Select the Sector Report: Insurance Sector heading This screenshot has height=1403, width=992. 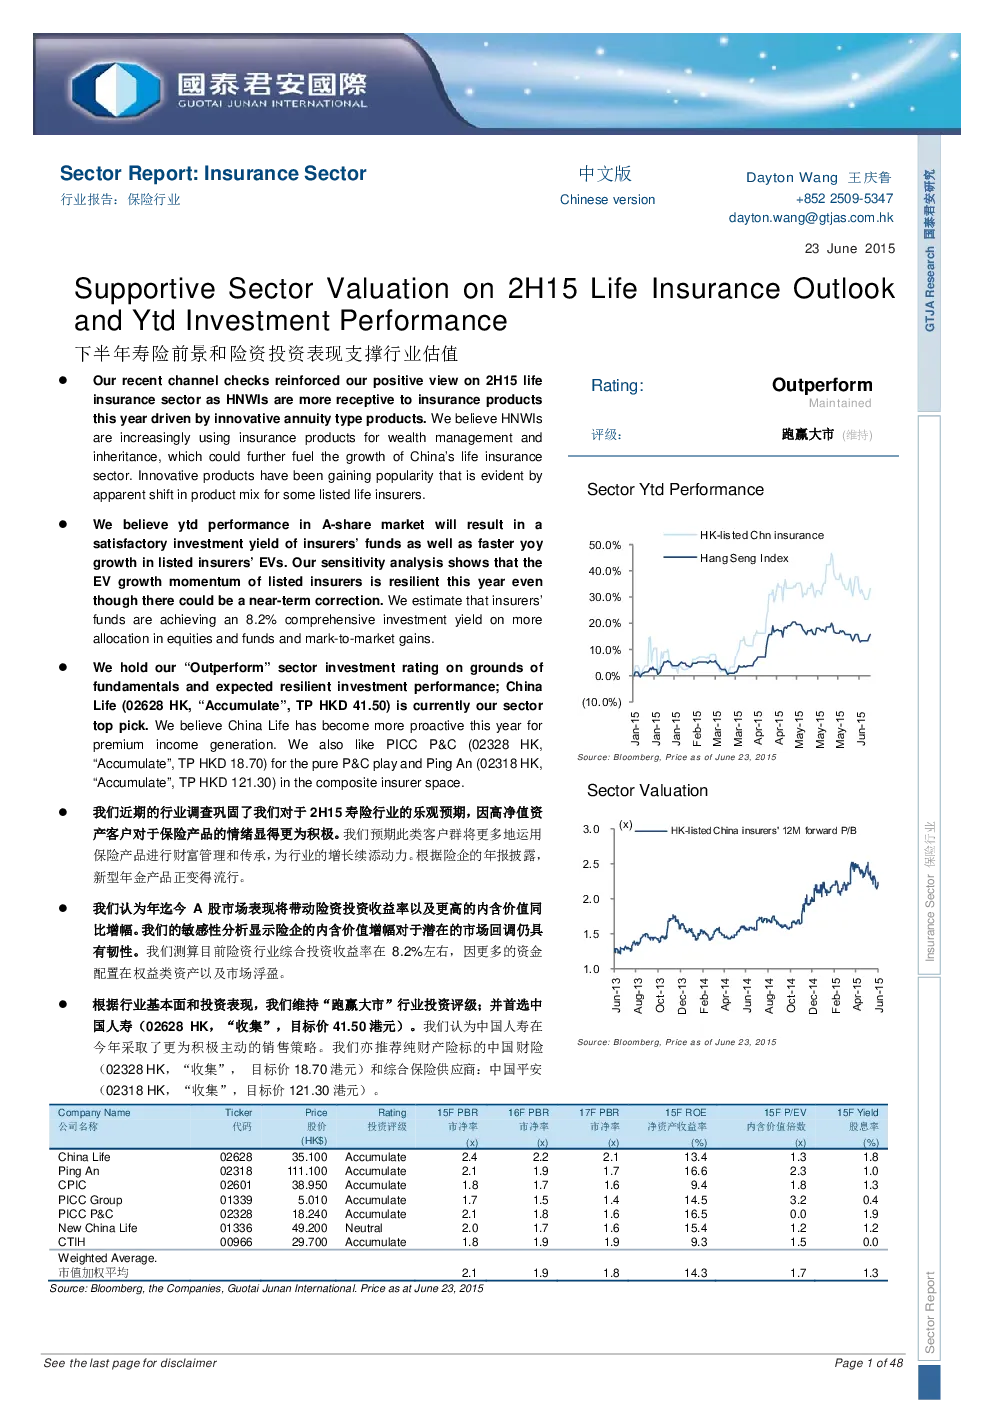pos(213,173)
